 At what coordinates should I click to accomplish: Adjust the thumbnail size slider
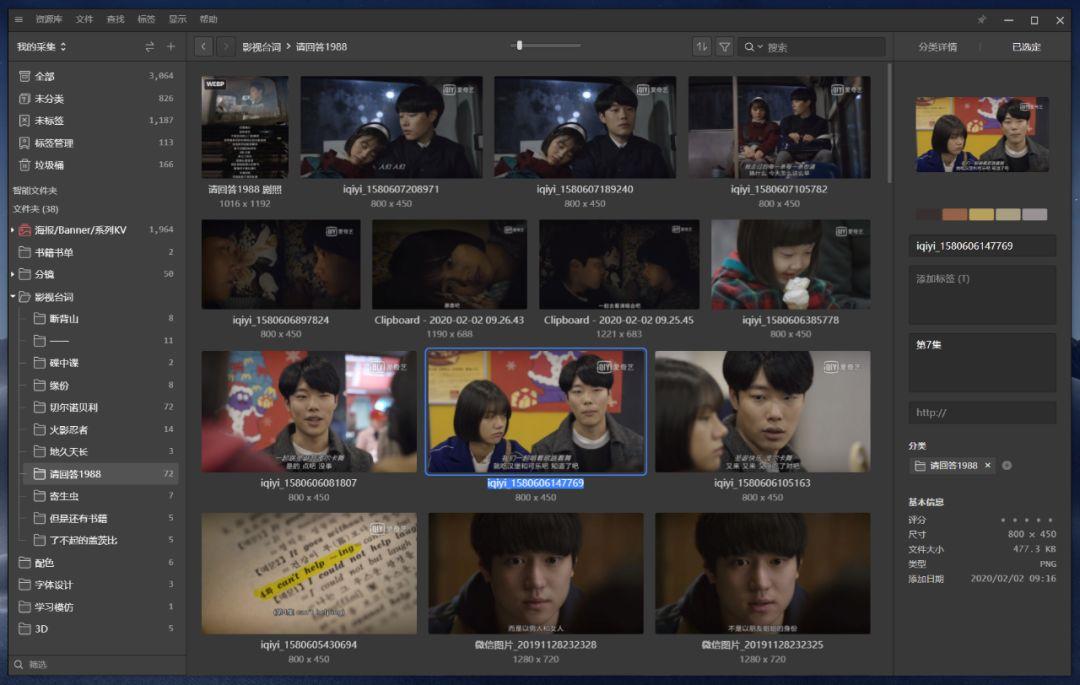(x=519, y=45)
